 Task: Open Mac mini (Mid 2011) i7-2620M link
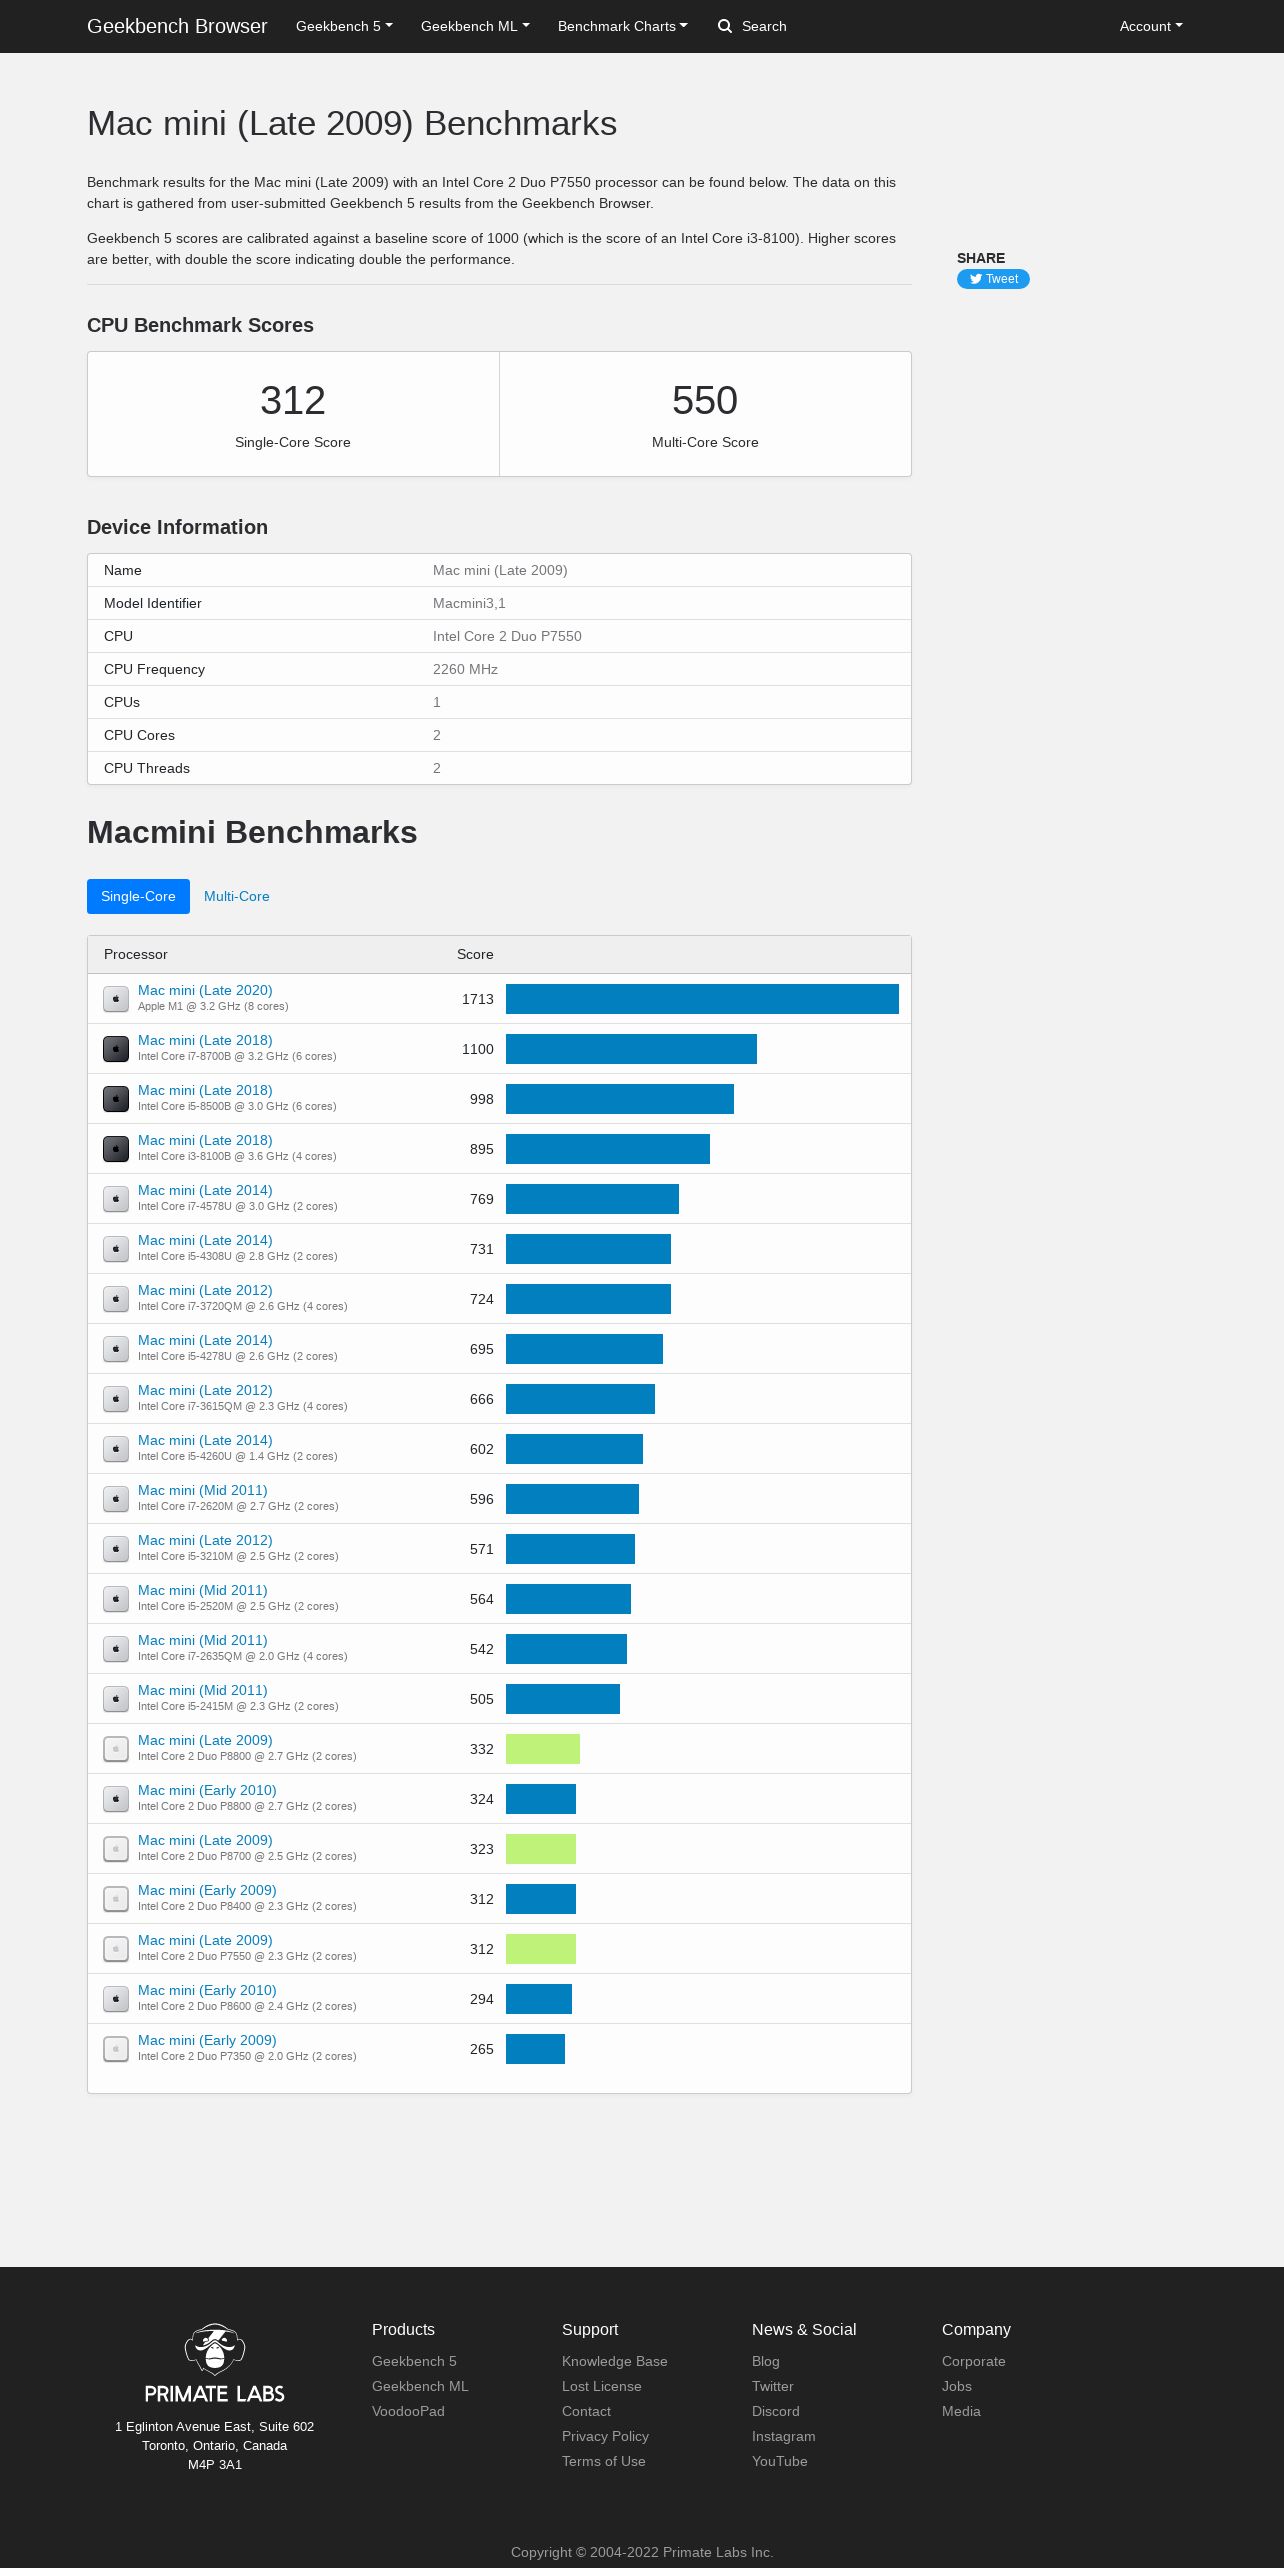pyautogui.click(x=203, y=1490)
